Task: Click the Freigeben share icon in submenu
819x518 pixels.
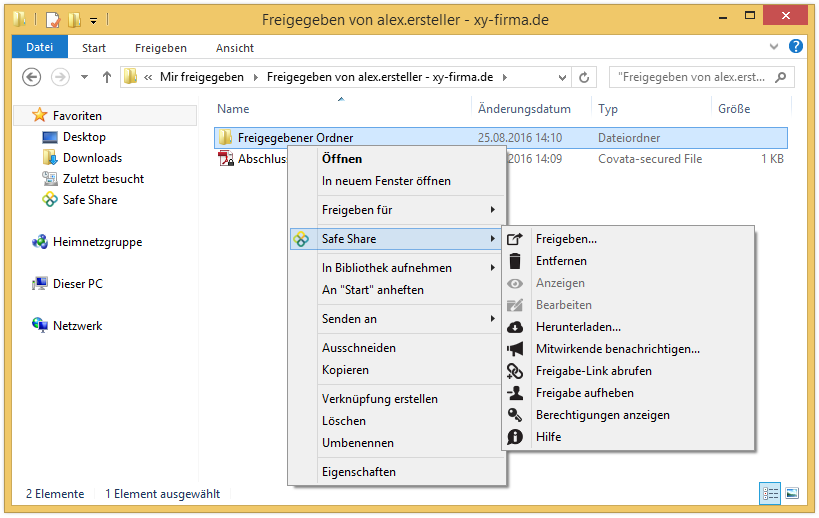Action: (514, 239)
